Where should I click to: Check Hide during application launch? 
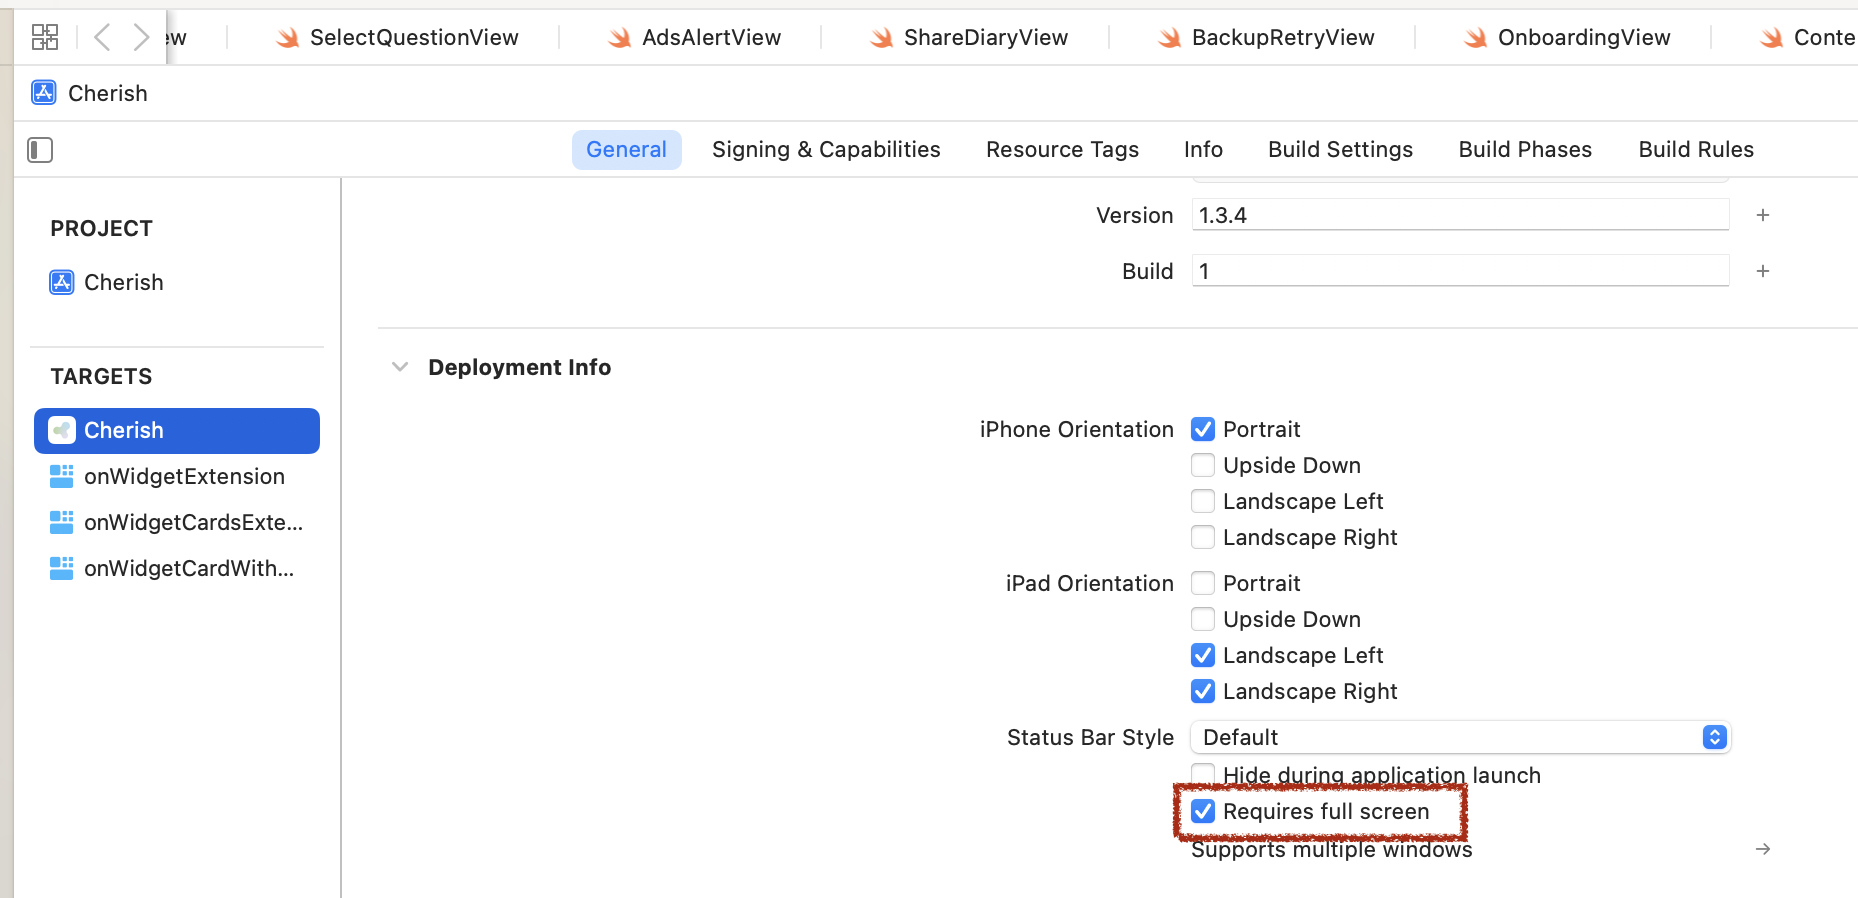pyautogui.click(x=1203, y=775)
